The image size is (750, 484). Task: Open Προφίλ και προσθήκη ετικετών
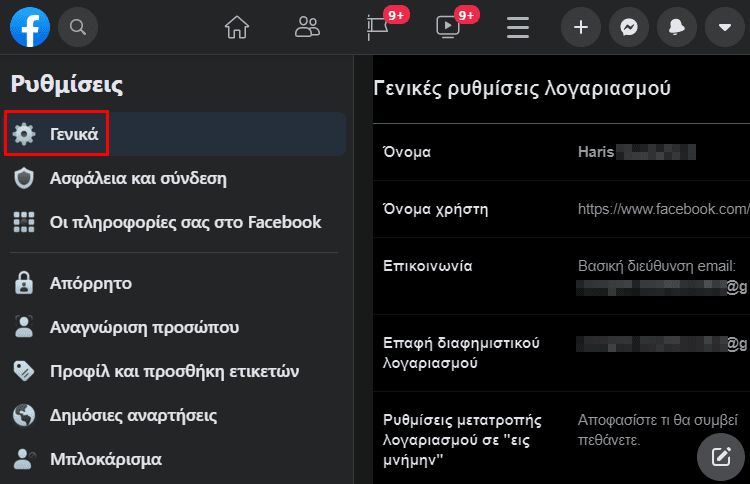coord(175,371)
